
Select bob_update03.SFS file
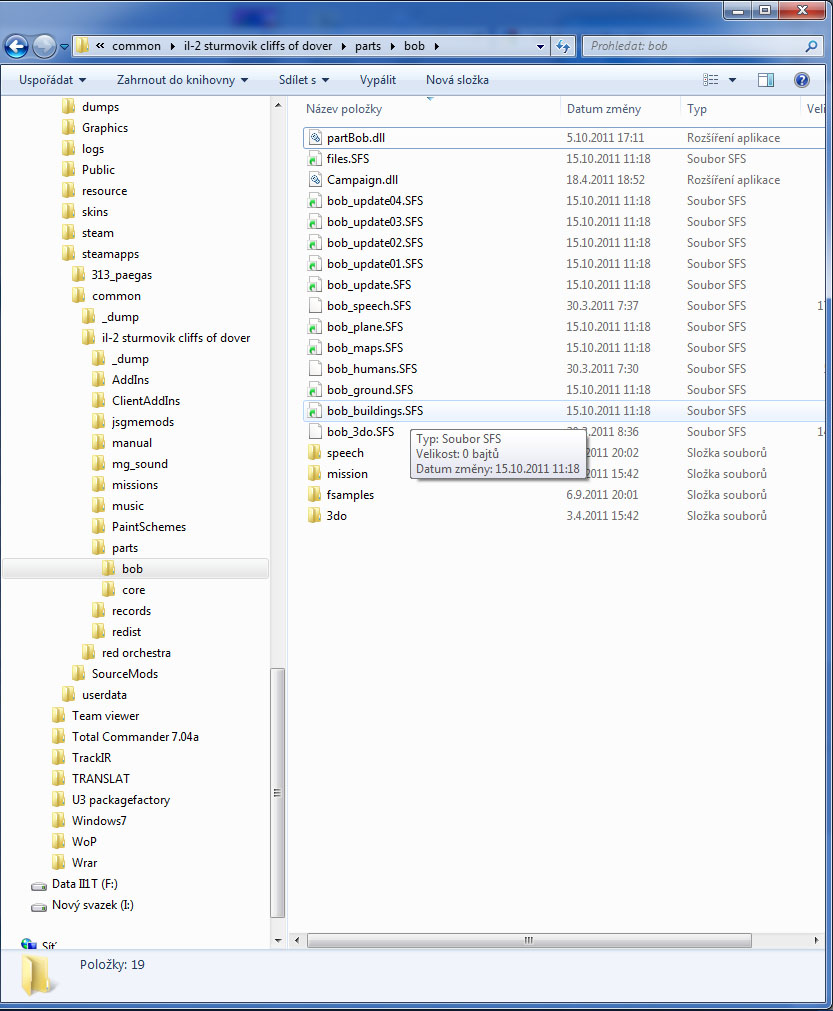click(375, 222)
